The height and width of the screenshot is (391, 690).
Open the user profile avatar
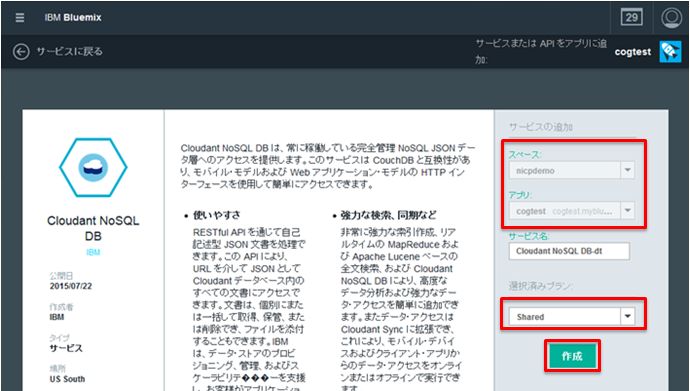672,18
